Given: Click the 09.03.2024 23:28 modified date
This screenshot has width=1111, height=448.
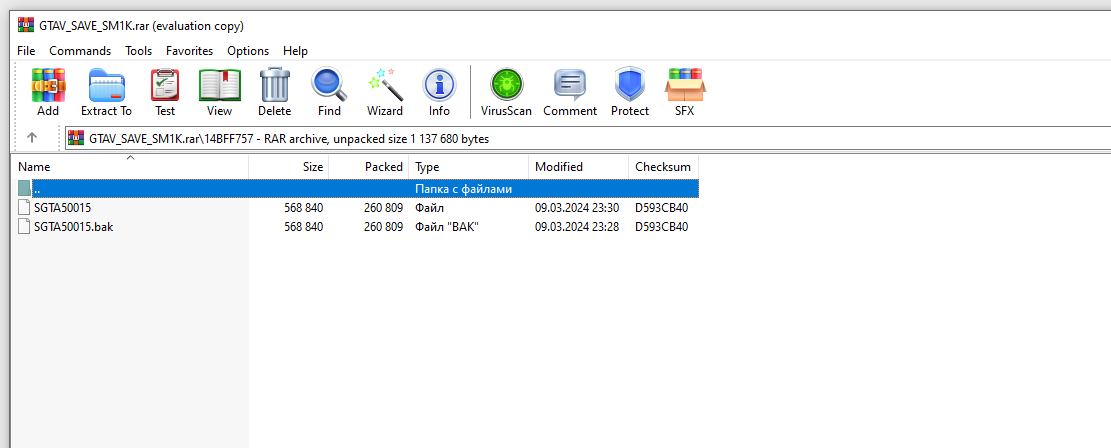Looking at the screenshot, I should (x=576, y=227).
